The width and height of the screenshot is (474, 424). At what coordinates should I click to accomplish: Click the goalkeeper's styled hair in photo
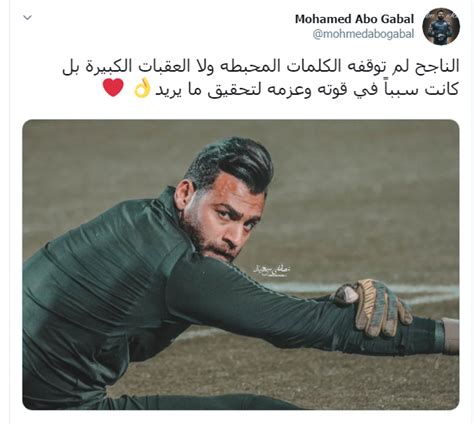[x=231, y=163]
